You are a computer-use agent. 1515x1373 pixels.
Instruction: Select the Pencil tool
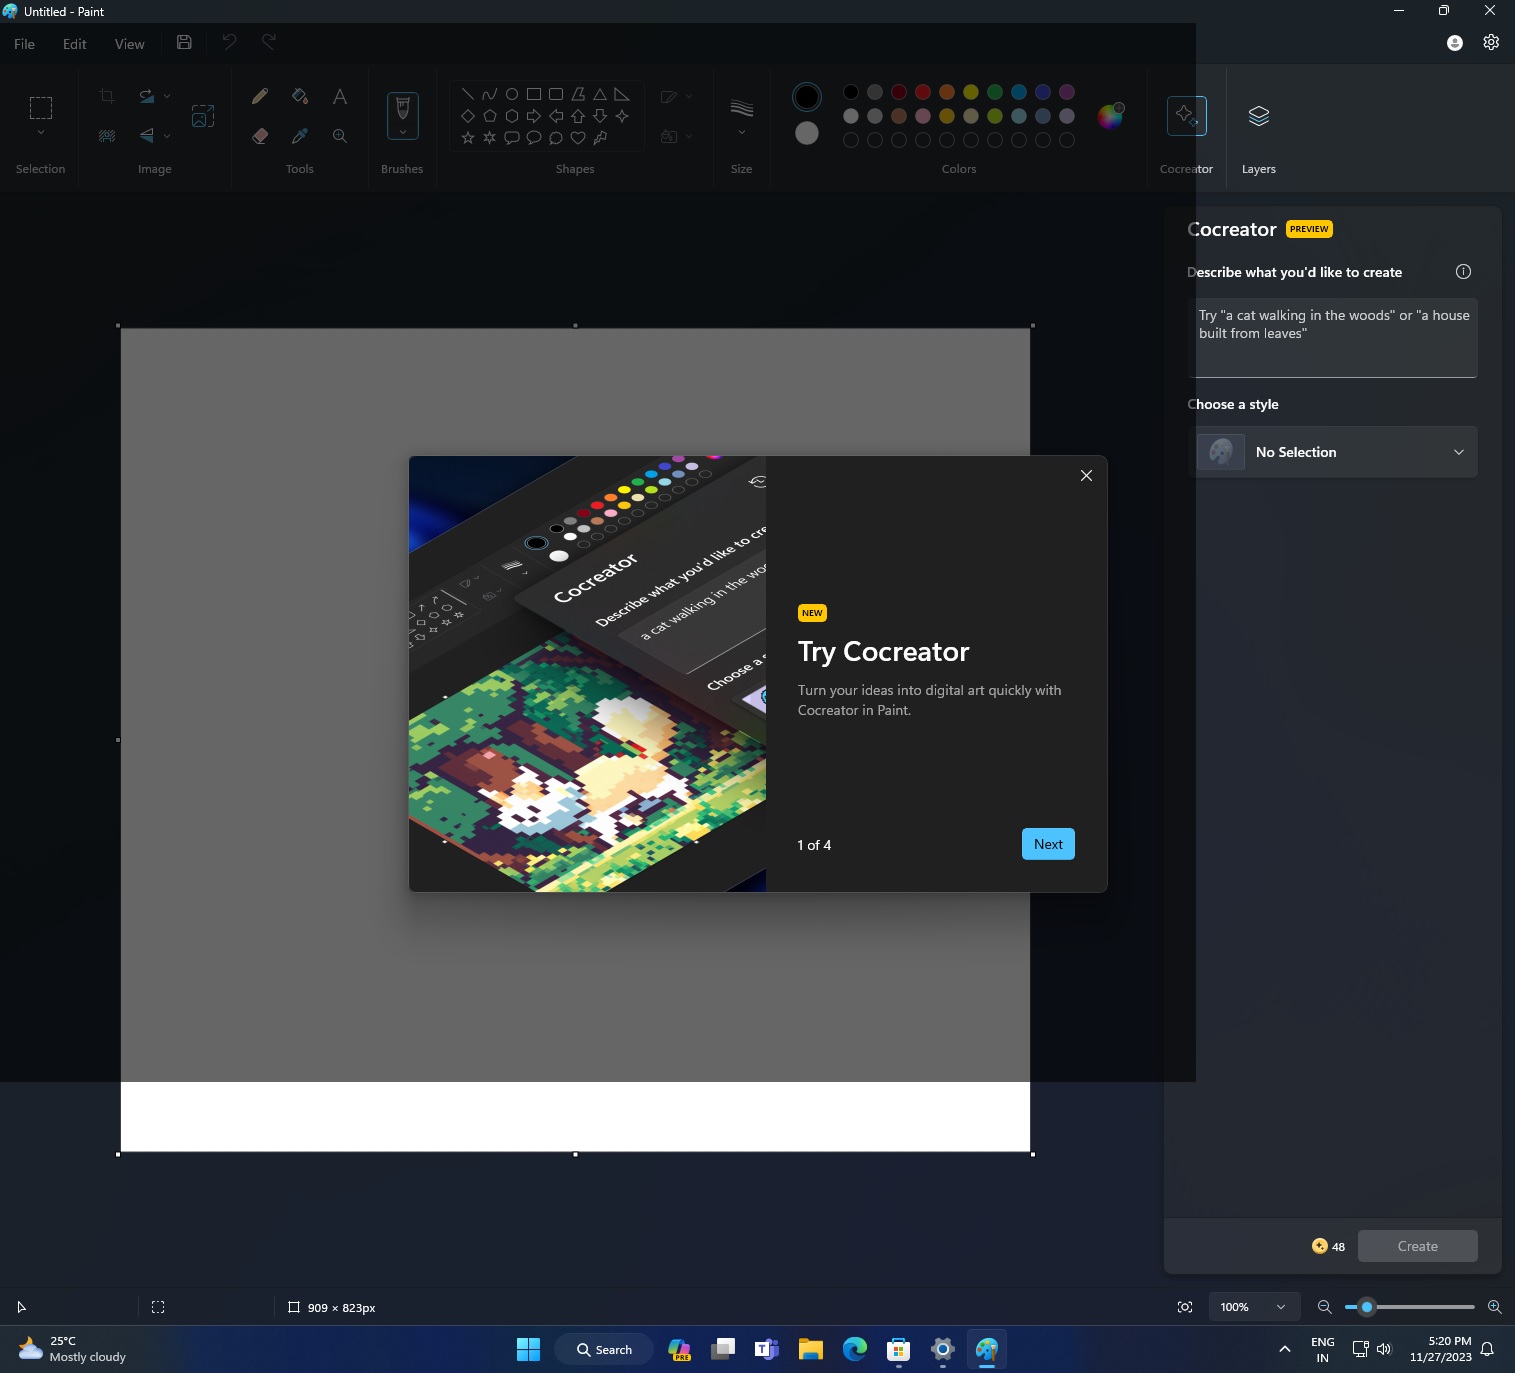(260, 95)
